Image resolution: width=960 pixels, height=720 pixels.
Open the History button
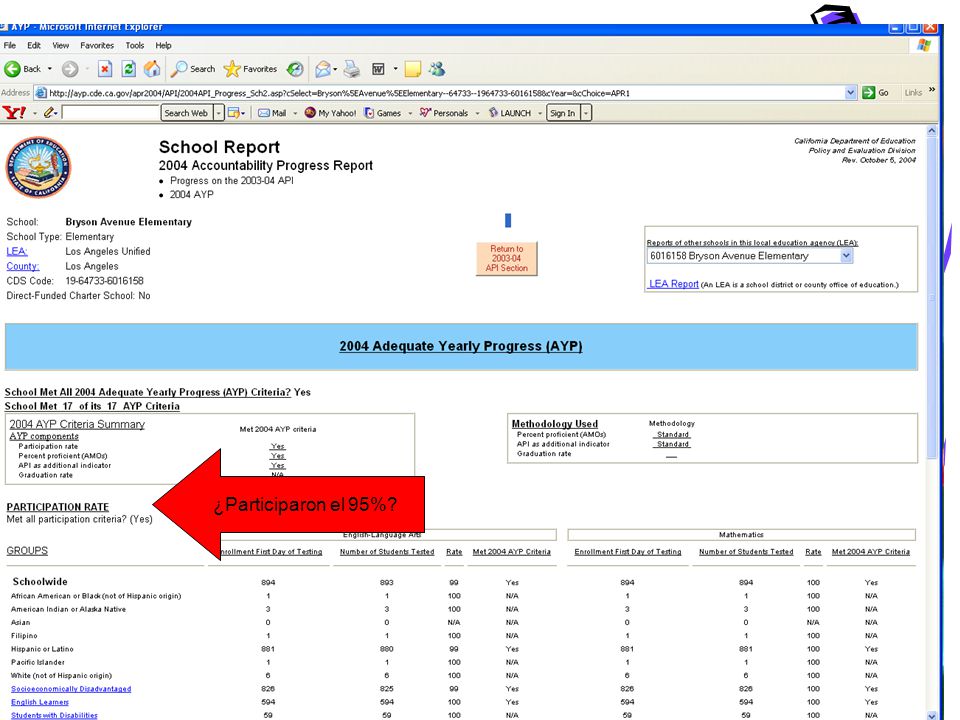pos(295,69)
